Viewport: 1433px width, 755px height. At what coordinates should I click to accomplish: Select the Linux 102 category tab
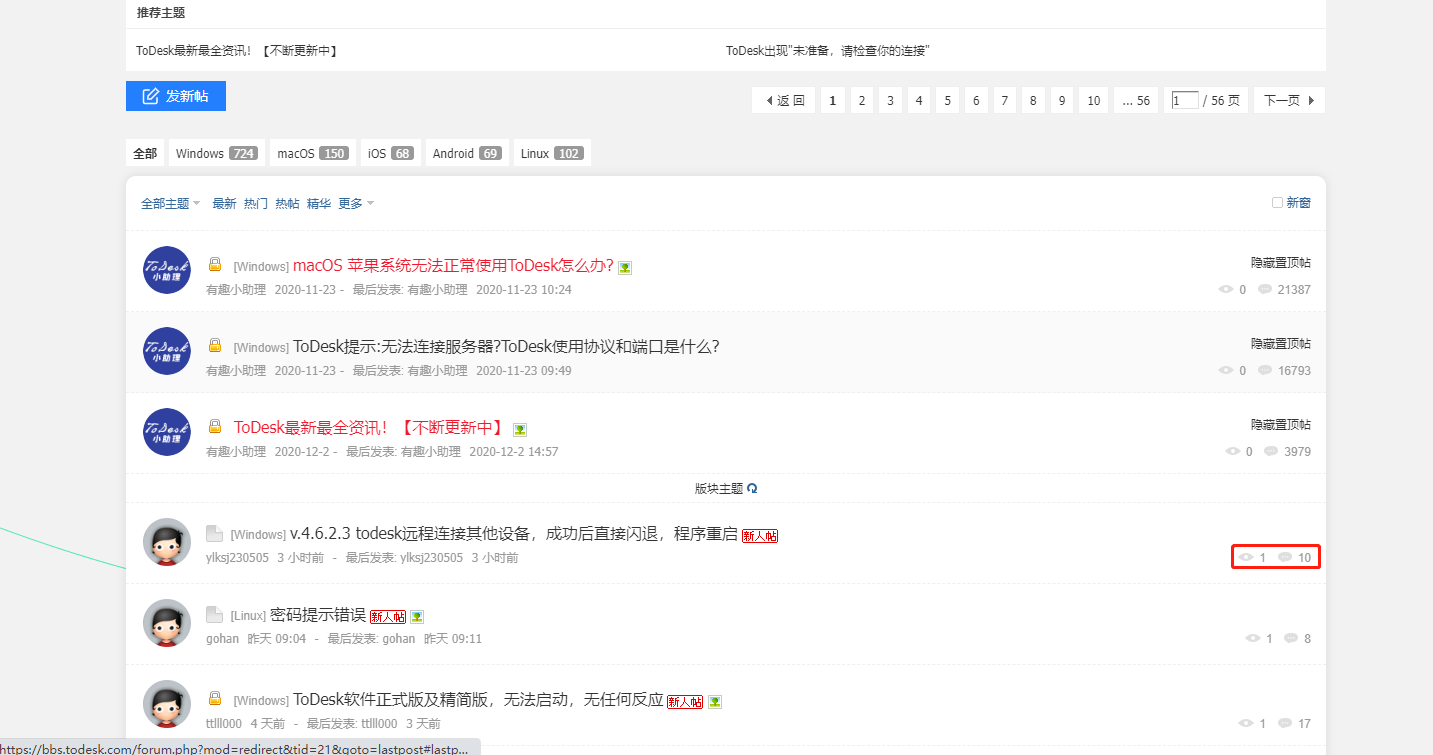[552, 153]
